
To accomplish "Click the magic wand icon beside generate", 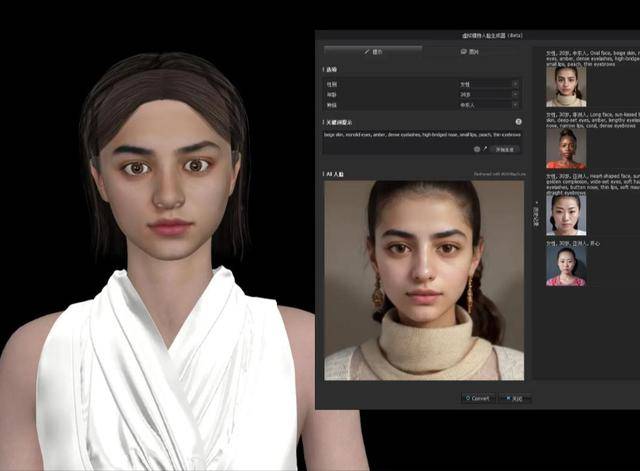I will [486, 149].
